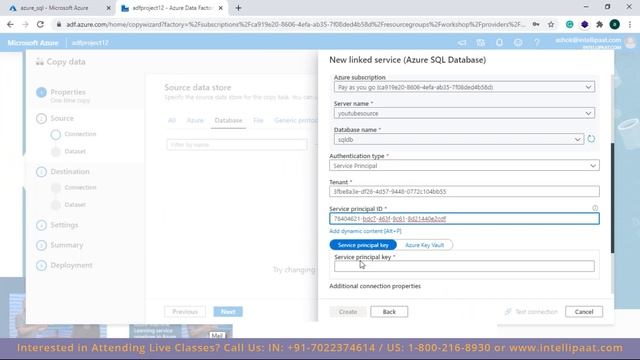Viewport: 640px width, 360px height.
Task: Select the adfproject12 Azure Data Factory tab
Action: point(172,8)
